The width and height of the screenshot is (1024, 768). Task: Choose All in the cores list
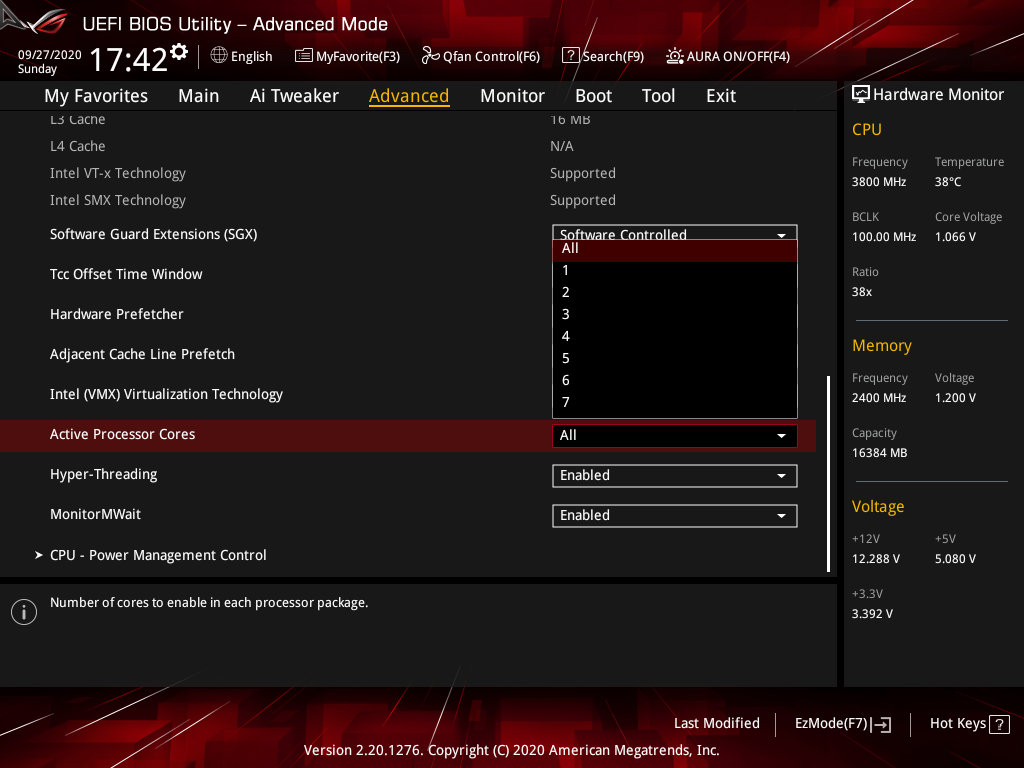pos(570,249)
